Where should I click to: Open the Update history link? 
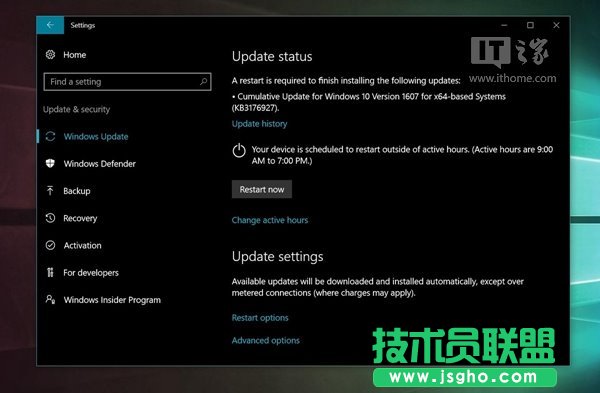coord(259,124)
